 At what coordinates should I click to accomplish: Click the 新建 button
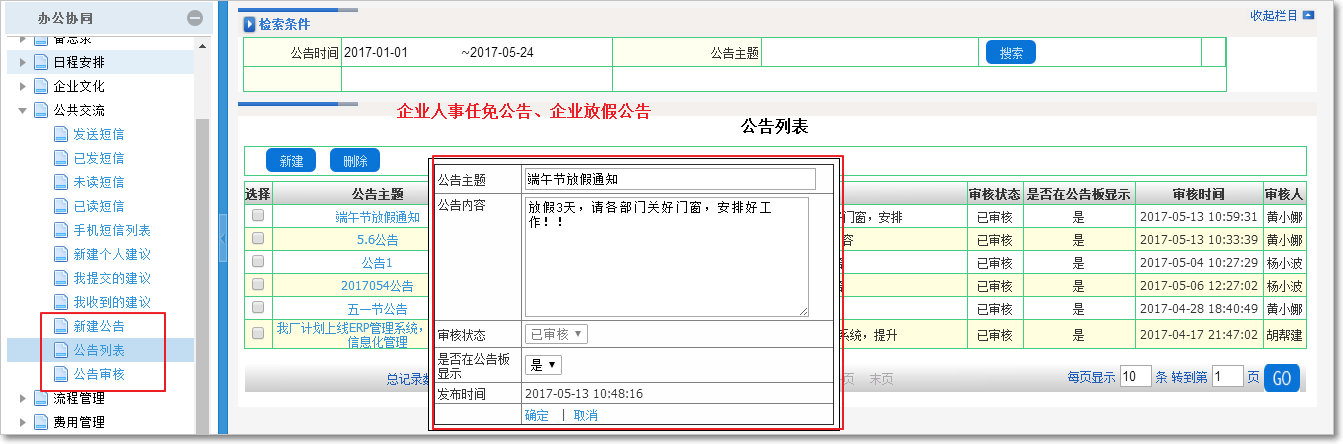pos(291,160)
